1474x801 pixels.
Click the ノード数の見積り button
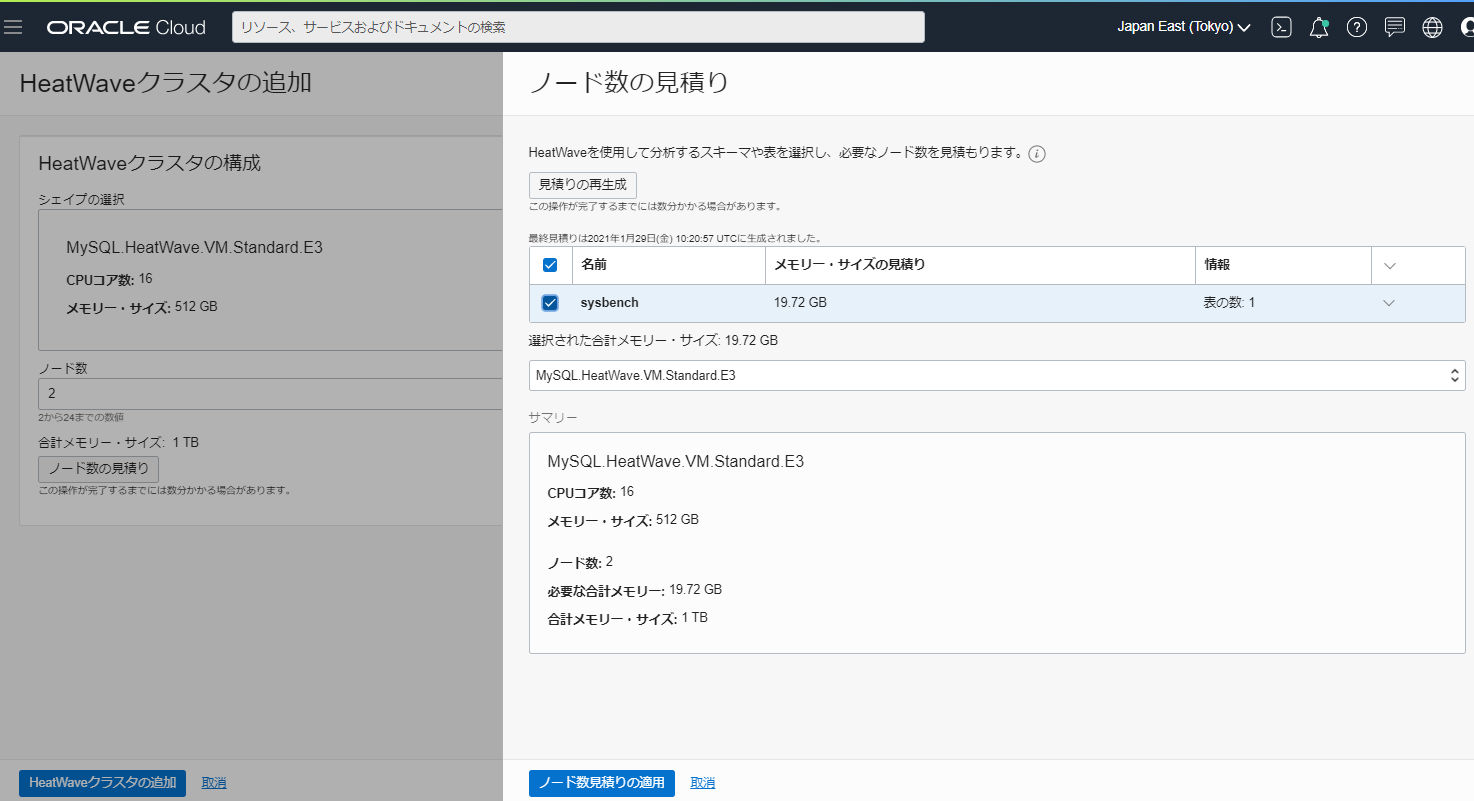pos(98,469)
